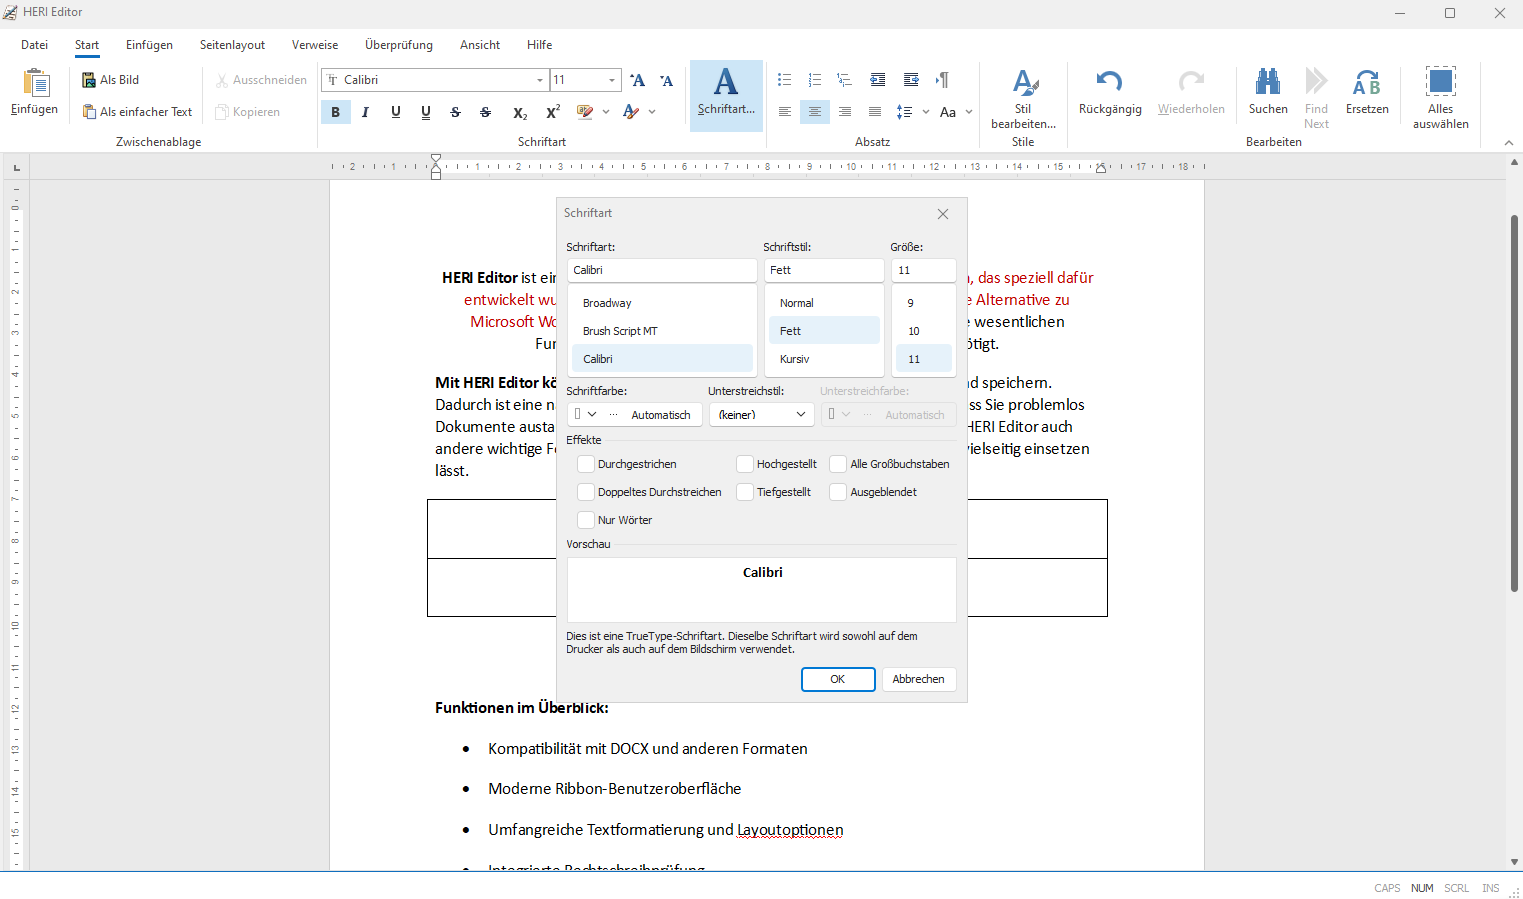Image resolution: width=1523 pixels, height=899 pixels.
Task: Open font color dropdown arrow in ribbon
Action: click(x=652, y=112)
